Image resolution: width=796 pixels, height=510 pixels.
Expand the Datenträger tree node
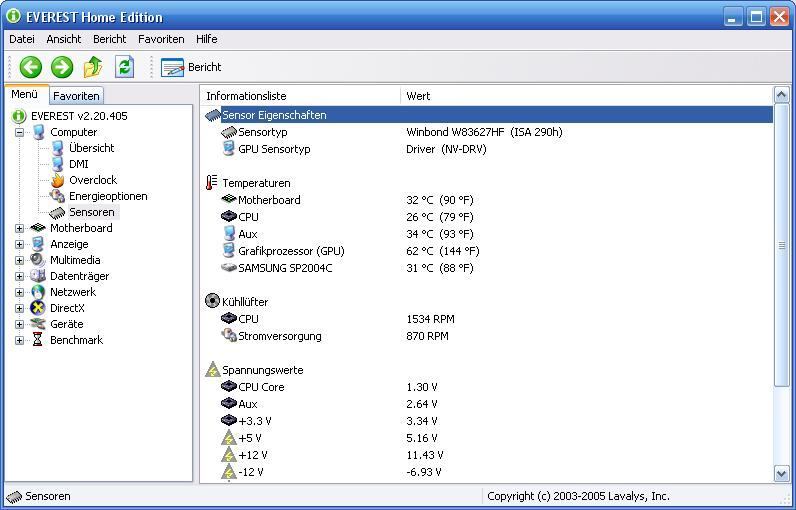pos(19,277)
